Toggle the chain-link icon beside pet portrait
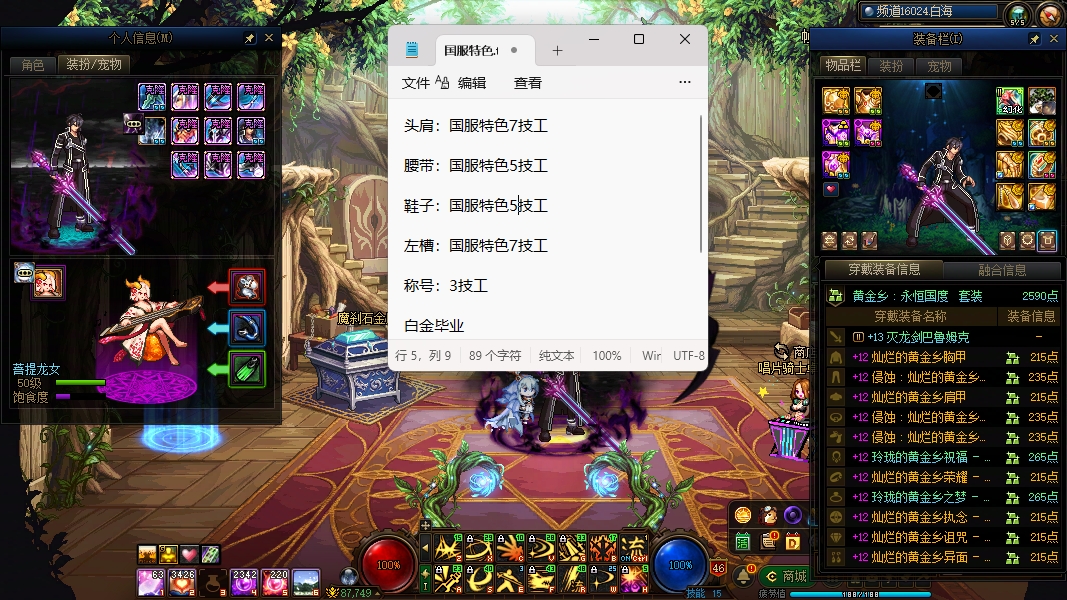Viewport: 1067px width, 600px height. click(22, 273)
